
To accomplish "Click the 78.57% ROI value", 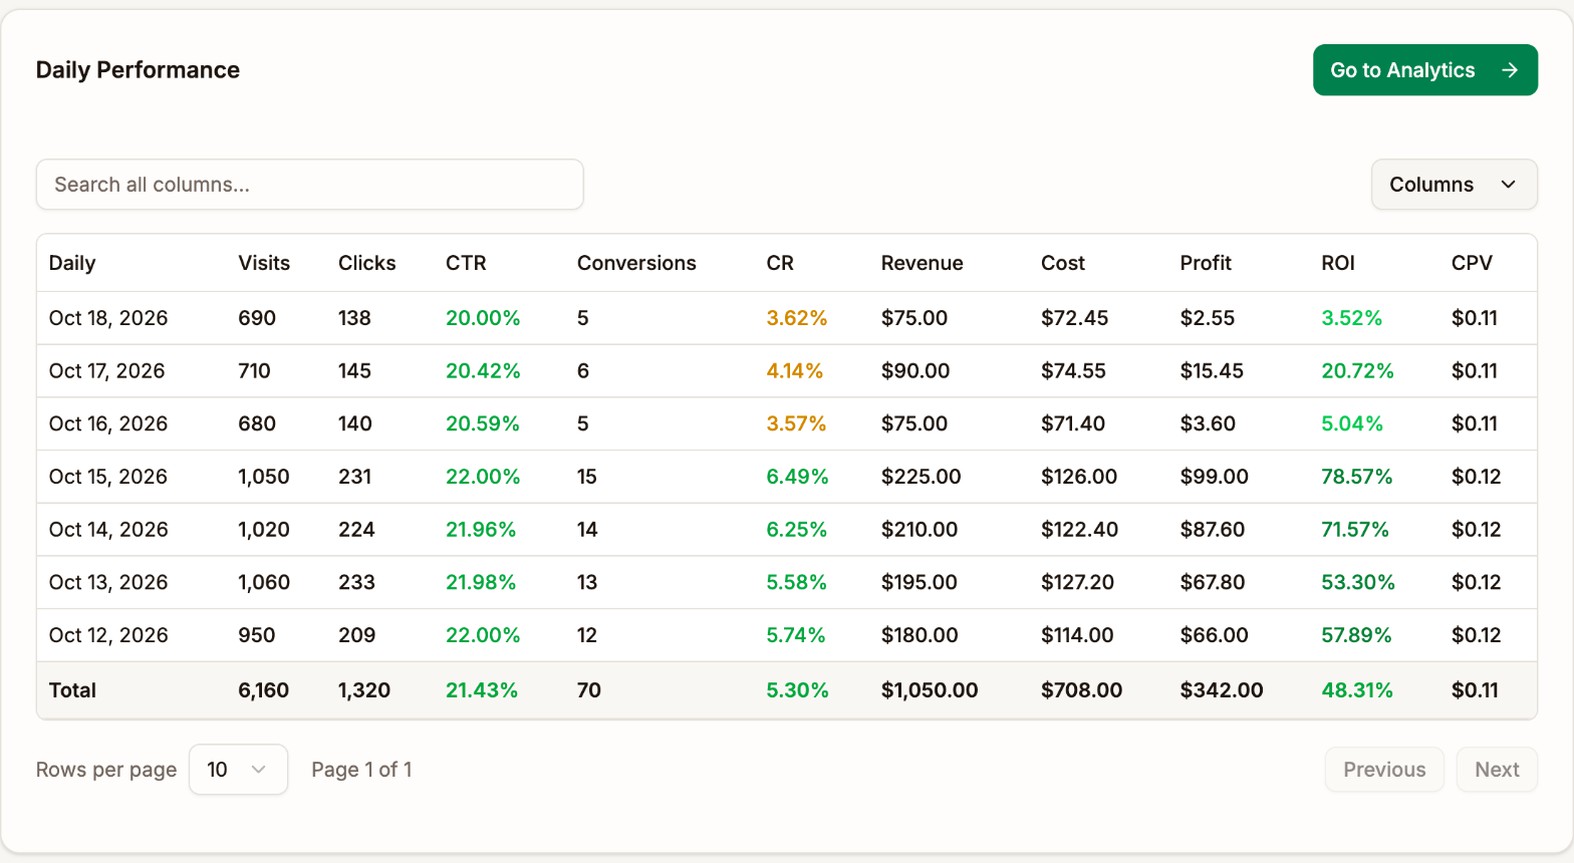I will click(x=1357, y=477).
